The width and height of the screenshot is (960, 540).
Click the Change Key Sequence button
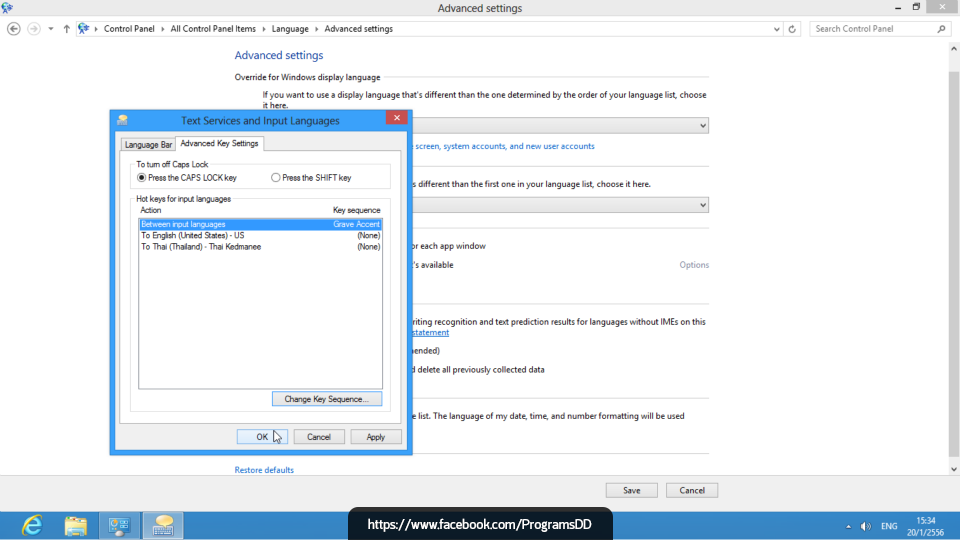[x=326, y=399]
